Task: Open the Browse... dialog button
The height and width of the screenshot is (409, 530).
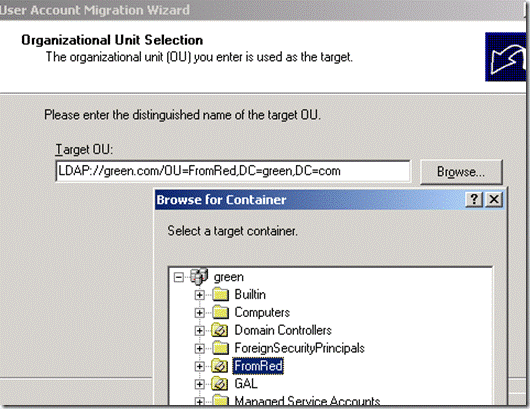Action: tap(461, 172)
